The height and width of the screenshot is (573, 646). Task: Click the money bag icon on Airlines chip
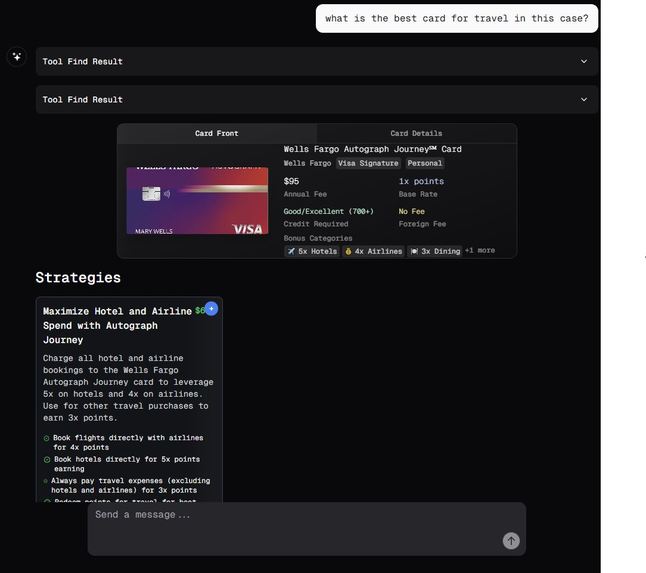(x=348, y=251)
